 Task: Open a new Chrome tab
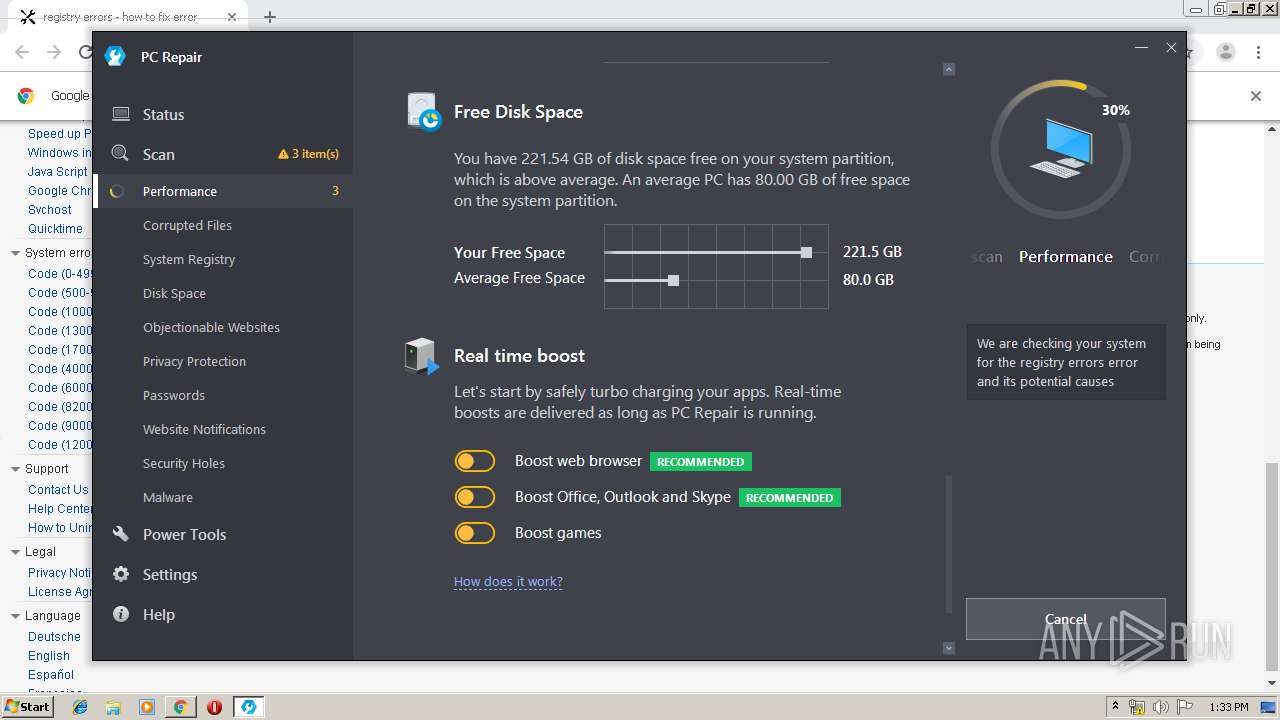[270, 17]
